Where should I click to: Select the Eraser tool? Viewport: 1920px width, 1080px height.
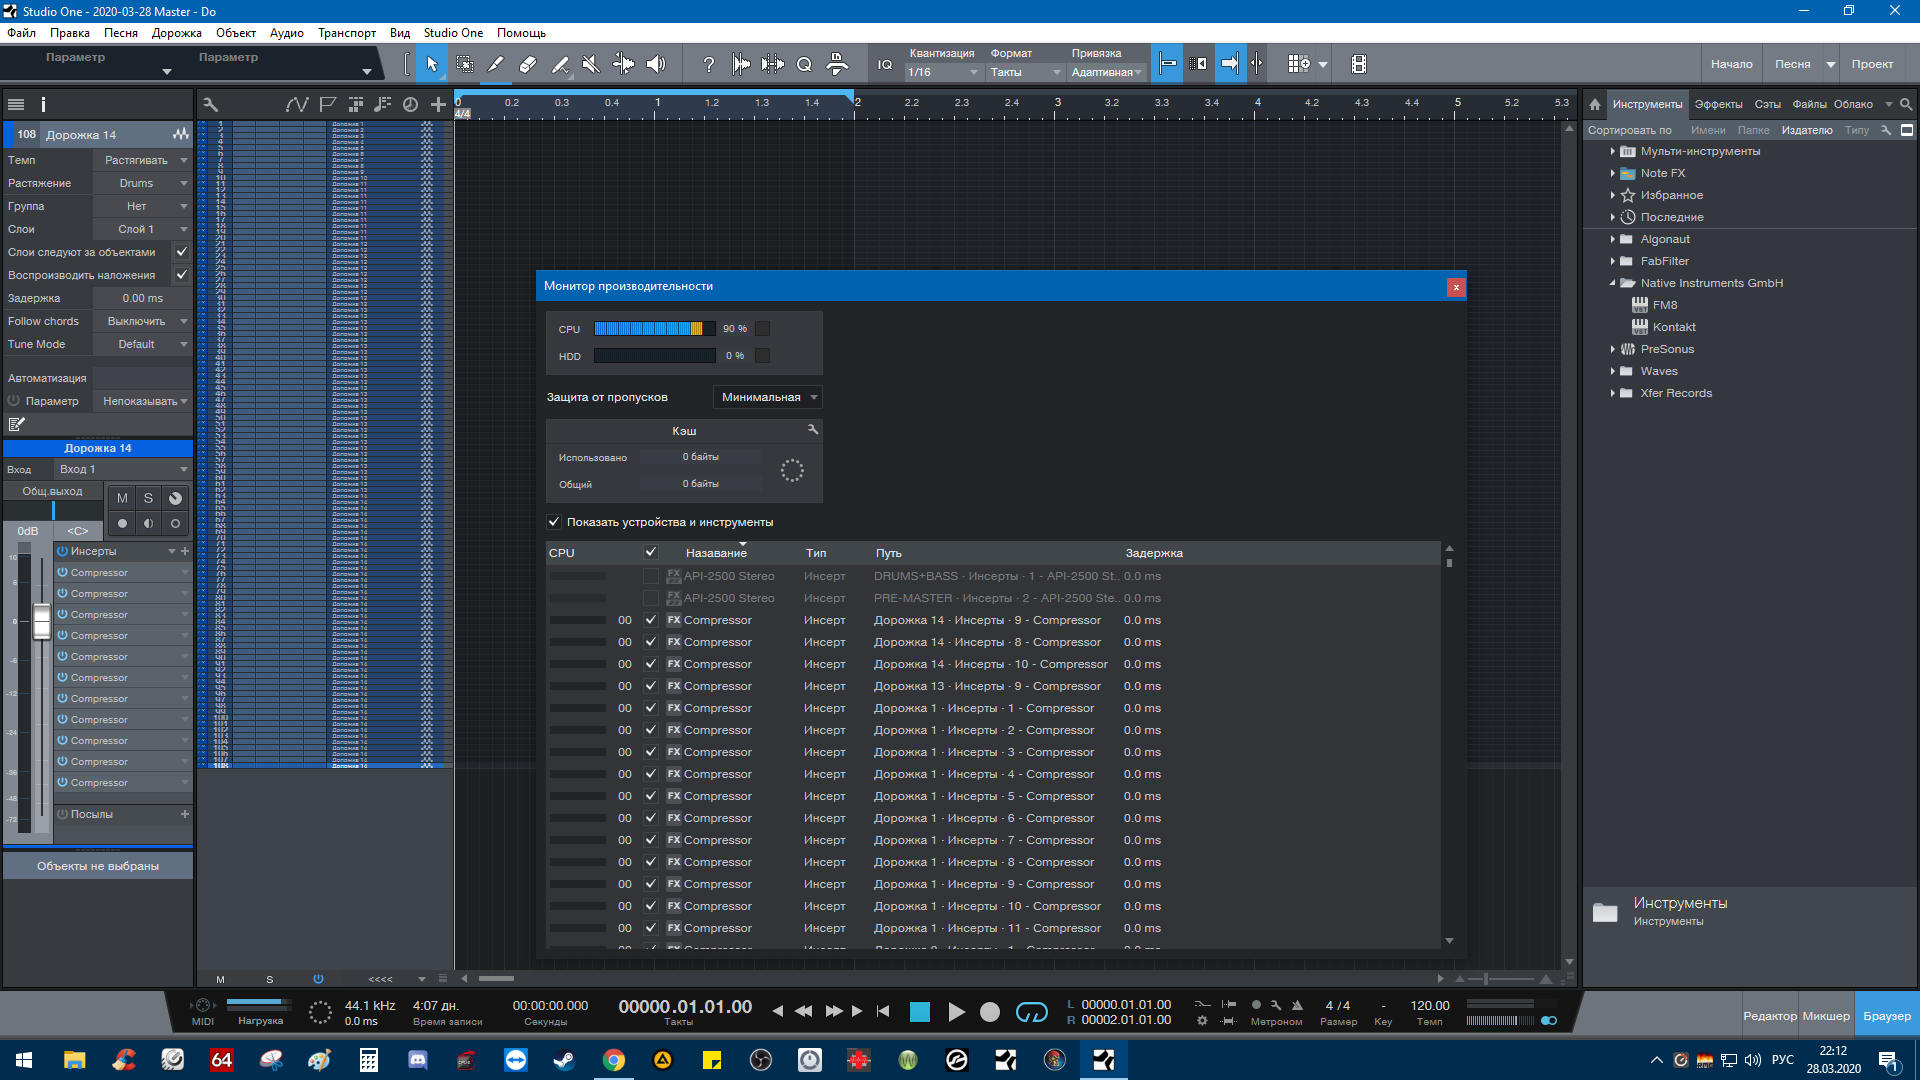pos(528,64)
